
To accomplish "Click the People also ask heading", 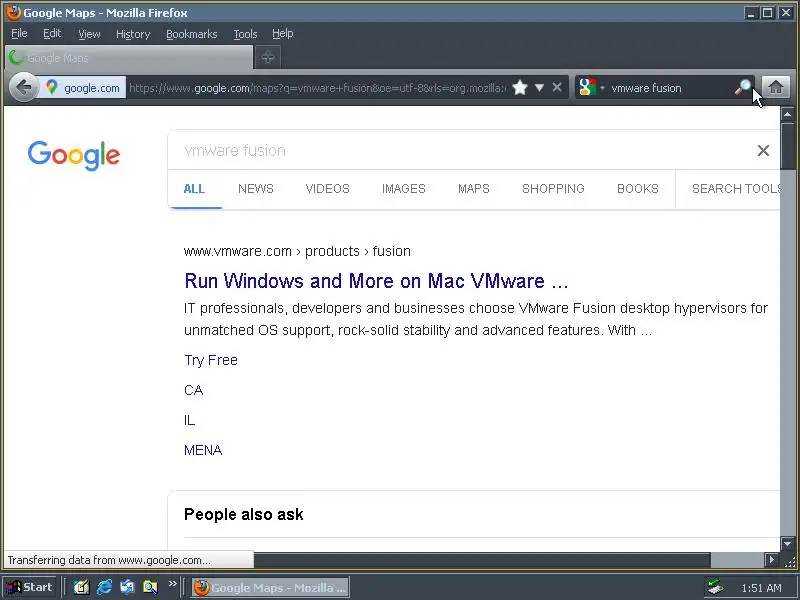I will [243, 514].
